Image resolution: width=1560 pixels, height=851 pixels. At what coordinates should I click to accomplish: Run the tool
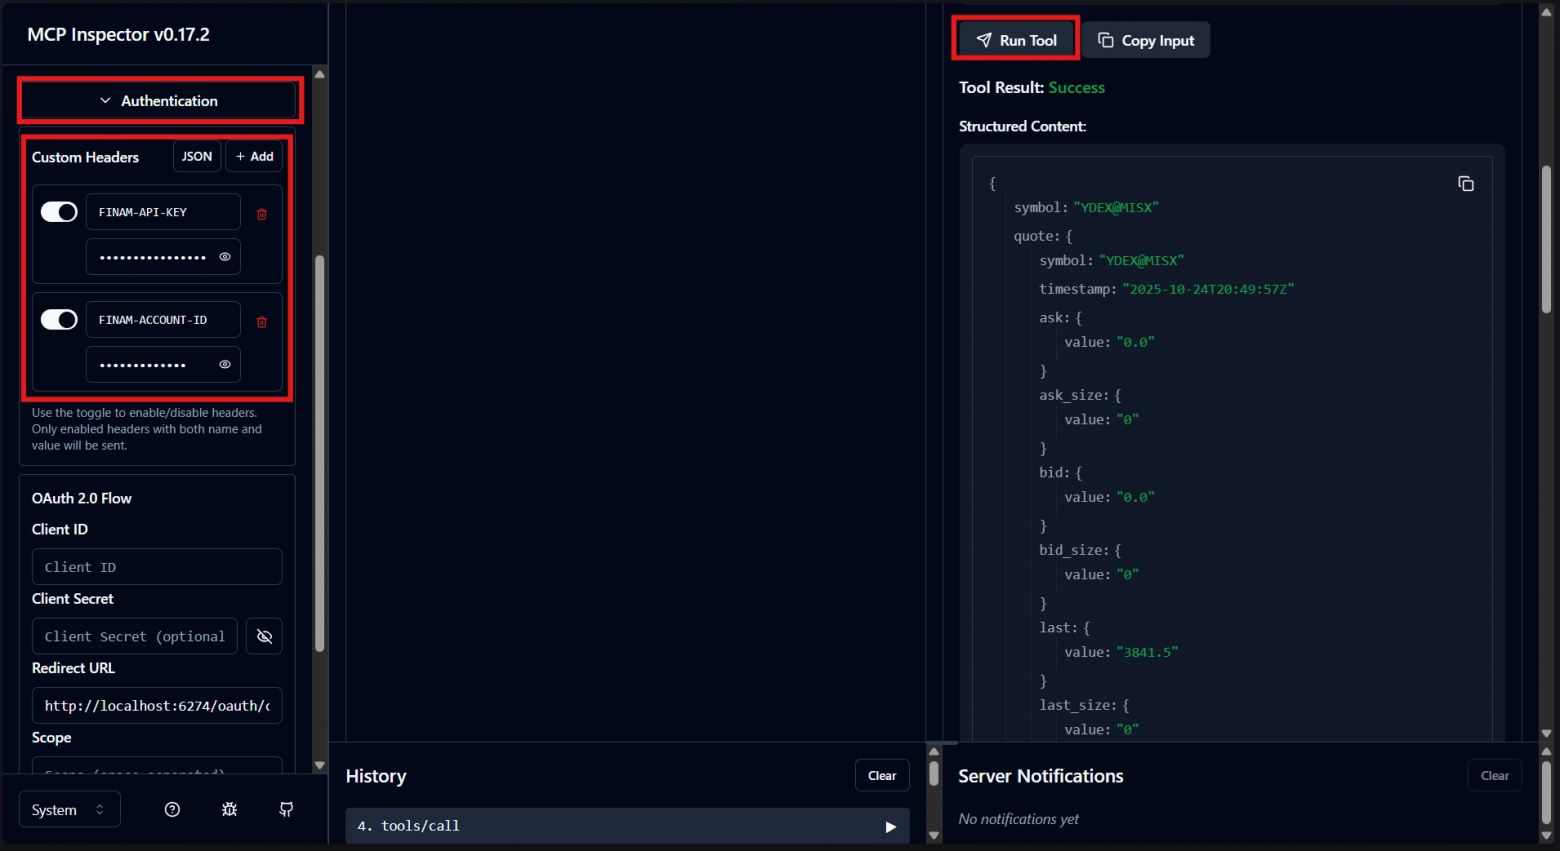(x=1016, y=40)
